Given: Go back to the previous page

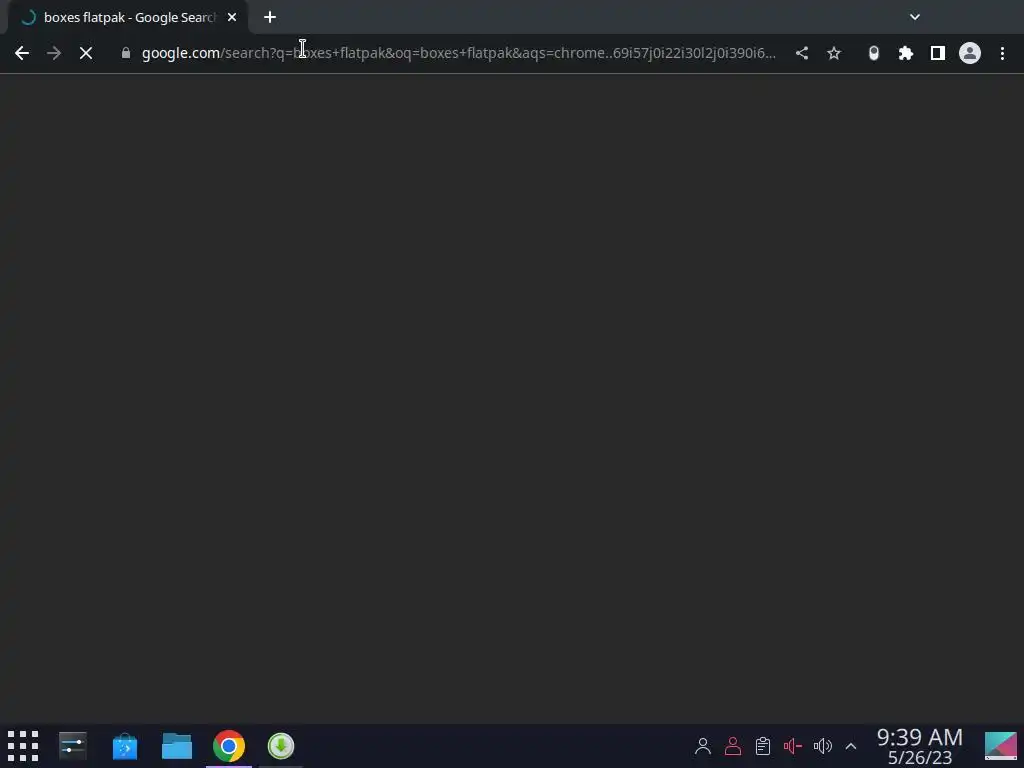Looking at the screenshot, I should pyautogui.click(x=22, y=53).
